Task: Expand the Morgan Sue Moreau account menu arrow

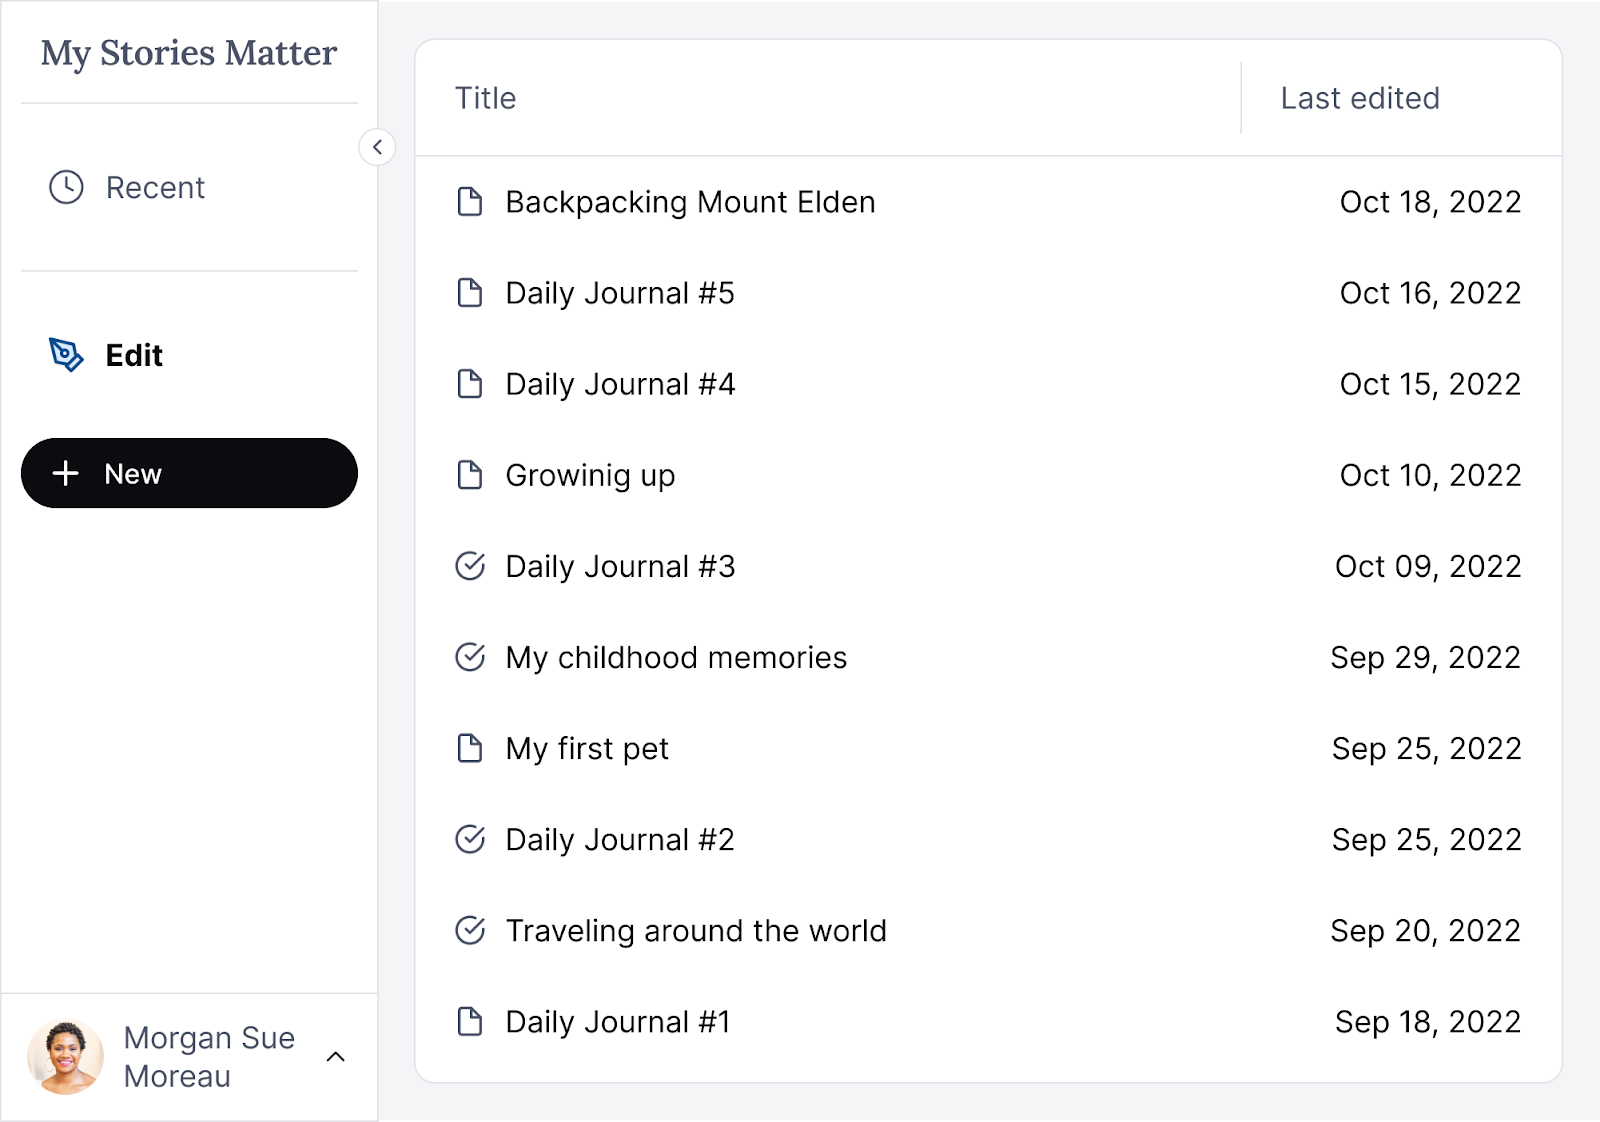Action: tap(336, 1057)
